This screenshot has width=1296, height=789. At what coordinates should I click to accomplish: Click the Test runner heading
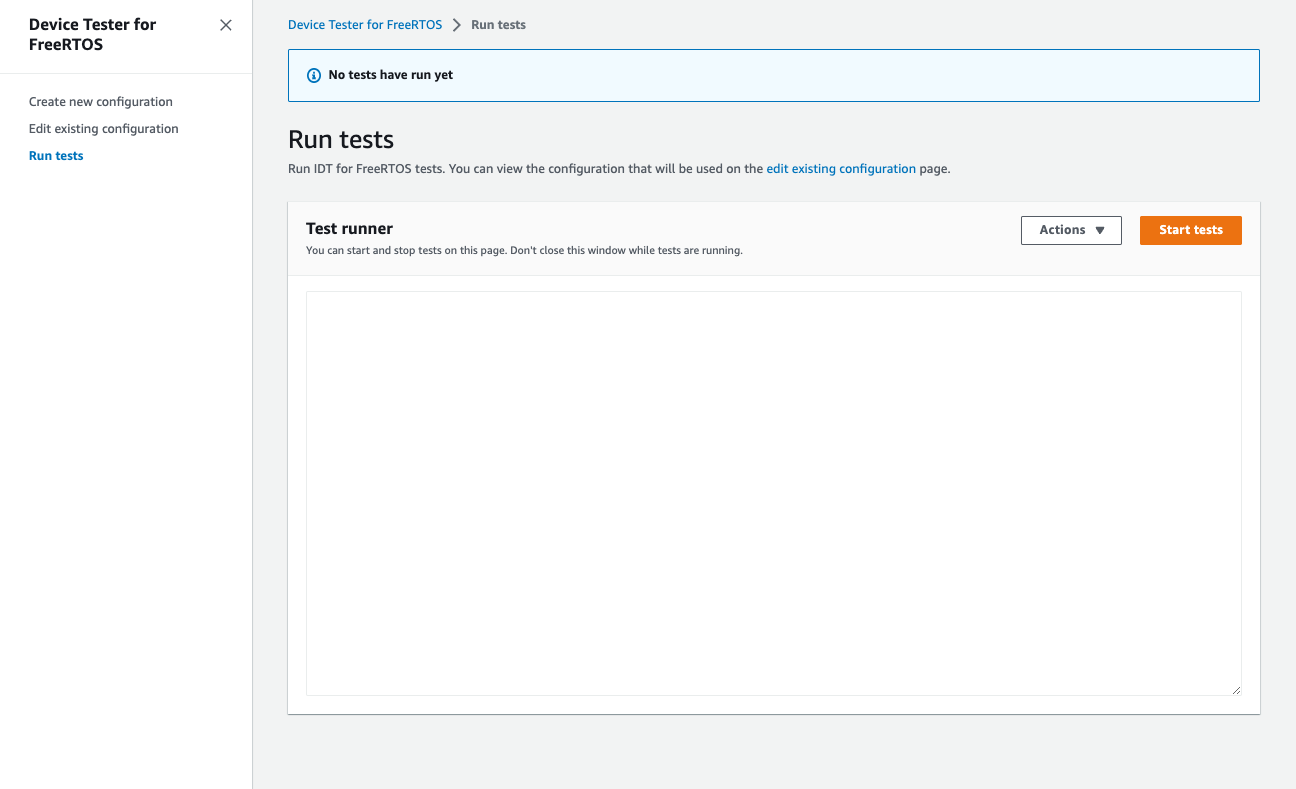[349, 228]
